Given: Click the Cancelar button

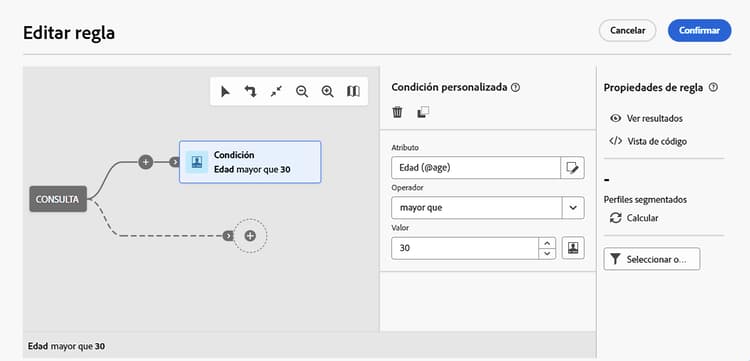Looking at the screenshot, I should click(628, 31).
